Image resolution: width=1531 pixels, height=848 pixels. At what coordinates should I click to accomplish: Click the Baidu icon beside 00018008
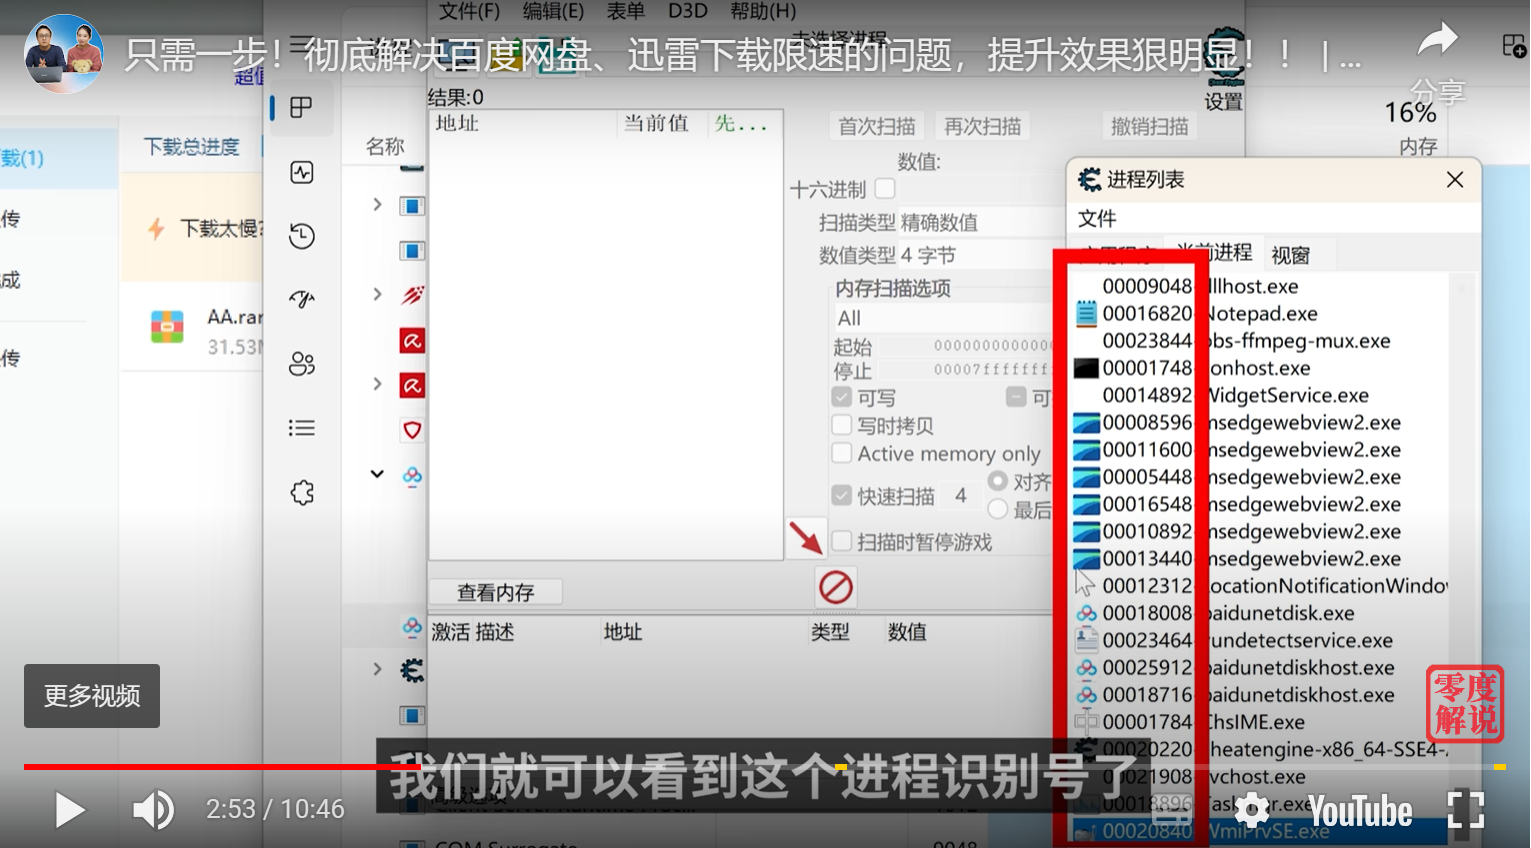click(x=1086, y=613)
